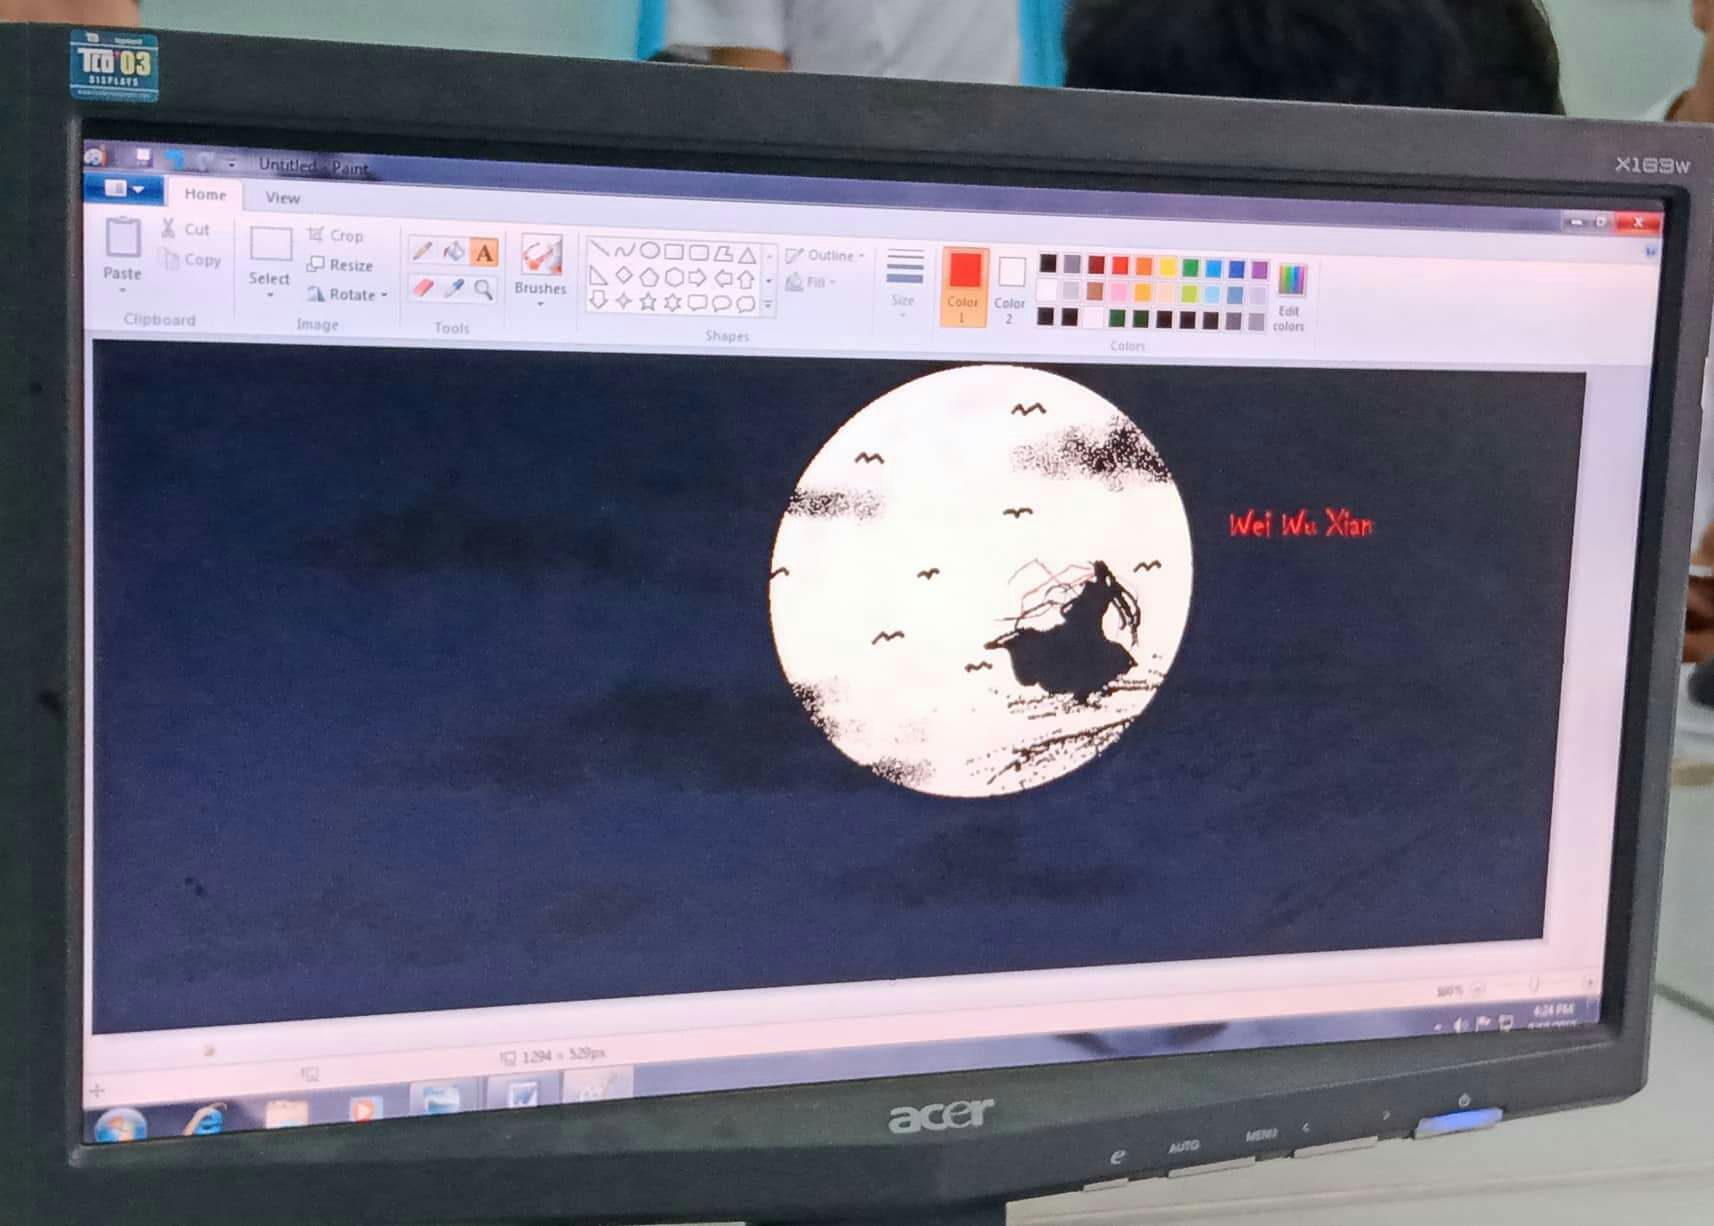
Task: Open the Size thickness dropdown
Action: click(904, 281)
